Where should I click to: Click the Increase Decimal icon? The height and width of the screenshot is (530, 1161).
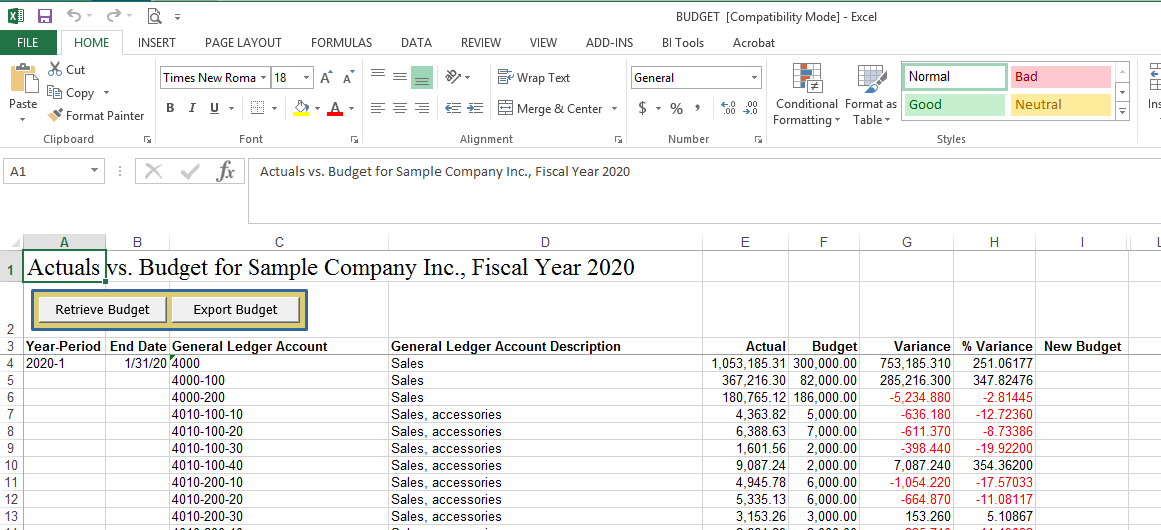pyautogui.click(x=727, y=108)
